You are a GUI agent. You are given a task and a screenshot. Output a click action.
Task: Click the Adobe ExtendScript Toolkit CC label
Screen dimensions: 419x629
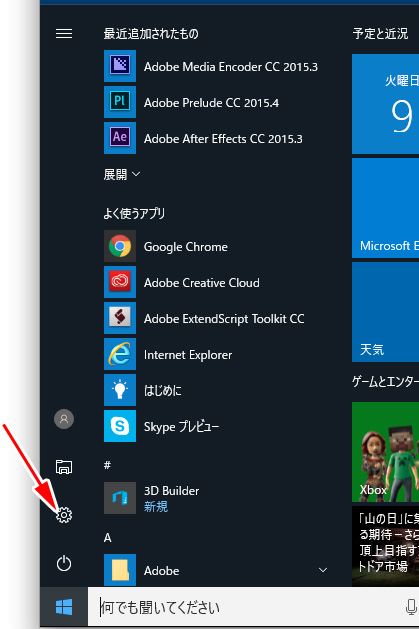point(224,319)
